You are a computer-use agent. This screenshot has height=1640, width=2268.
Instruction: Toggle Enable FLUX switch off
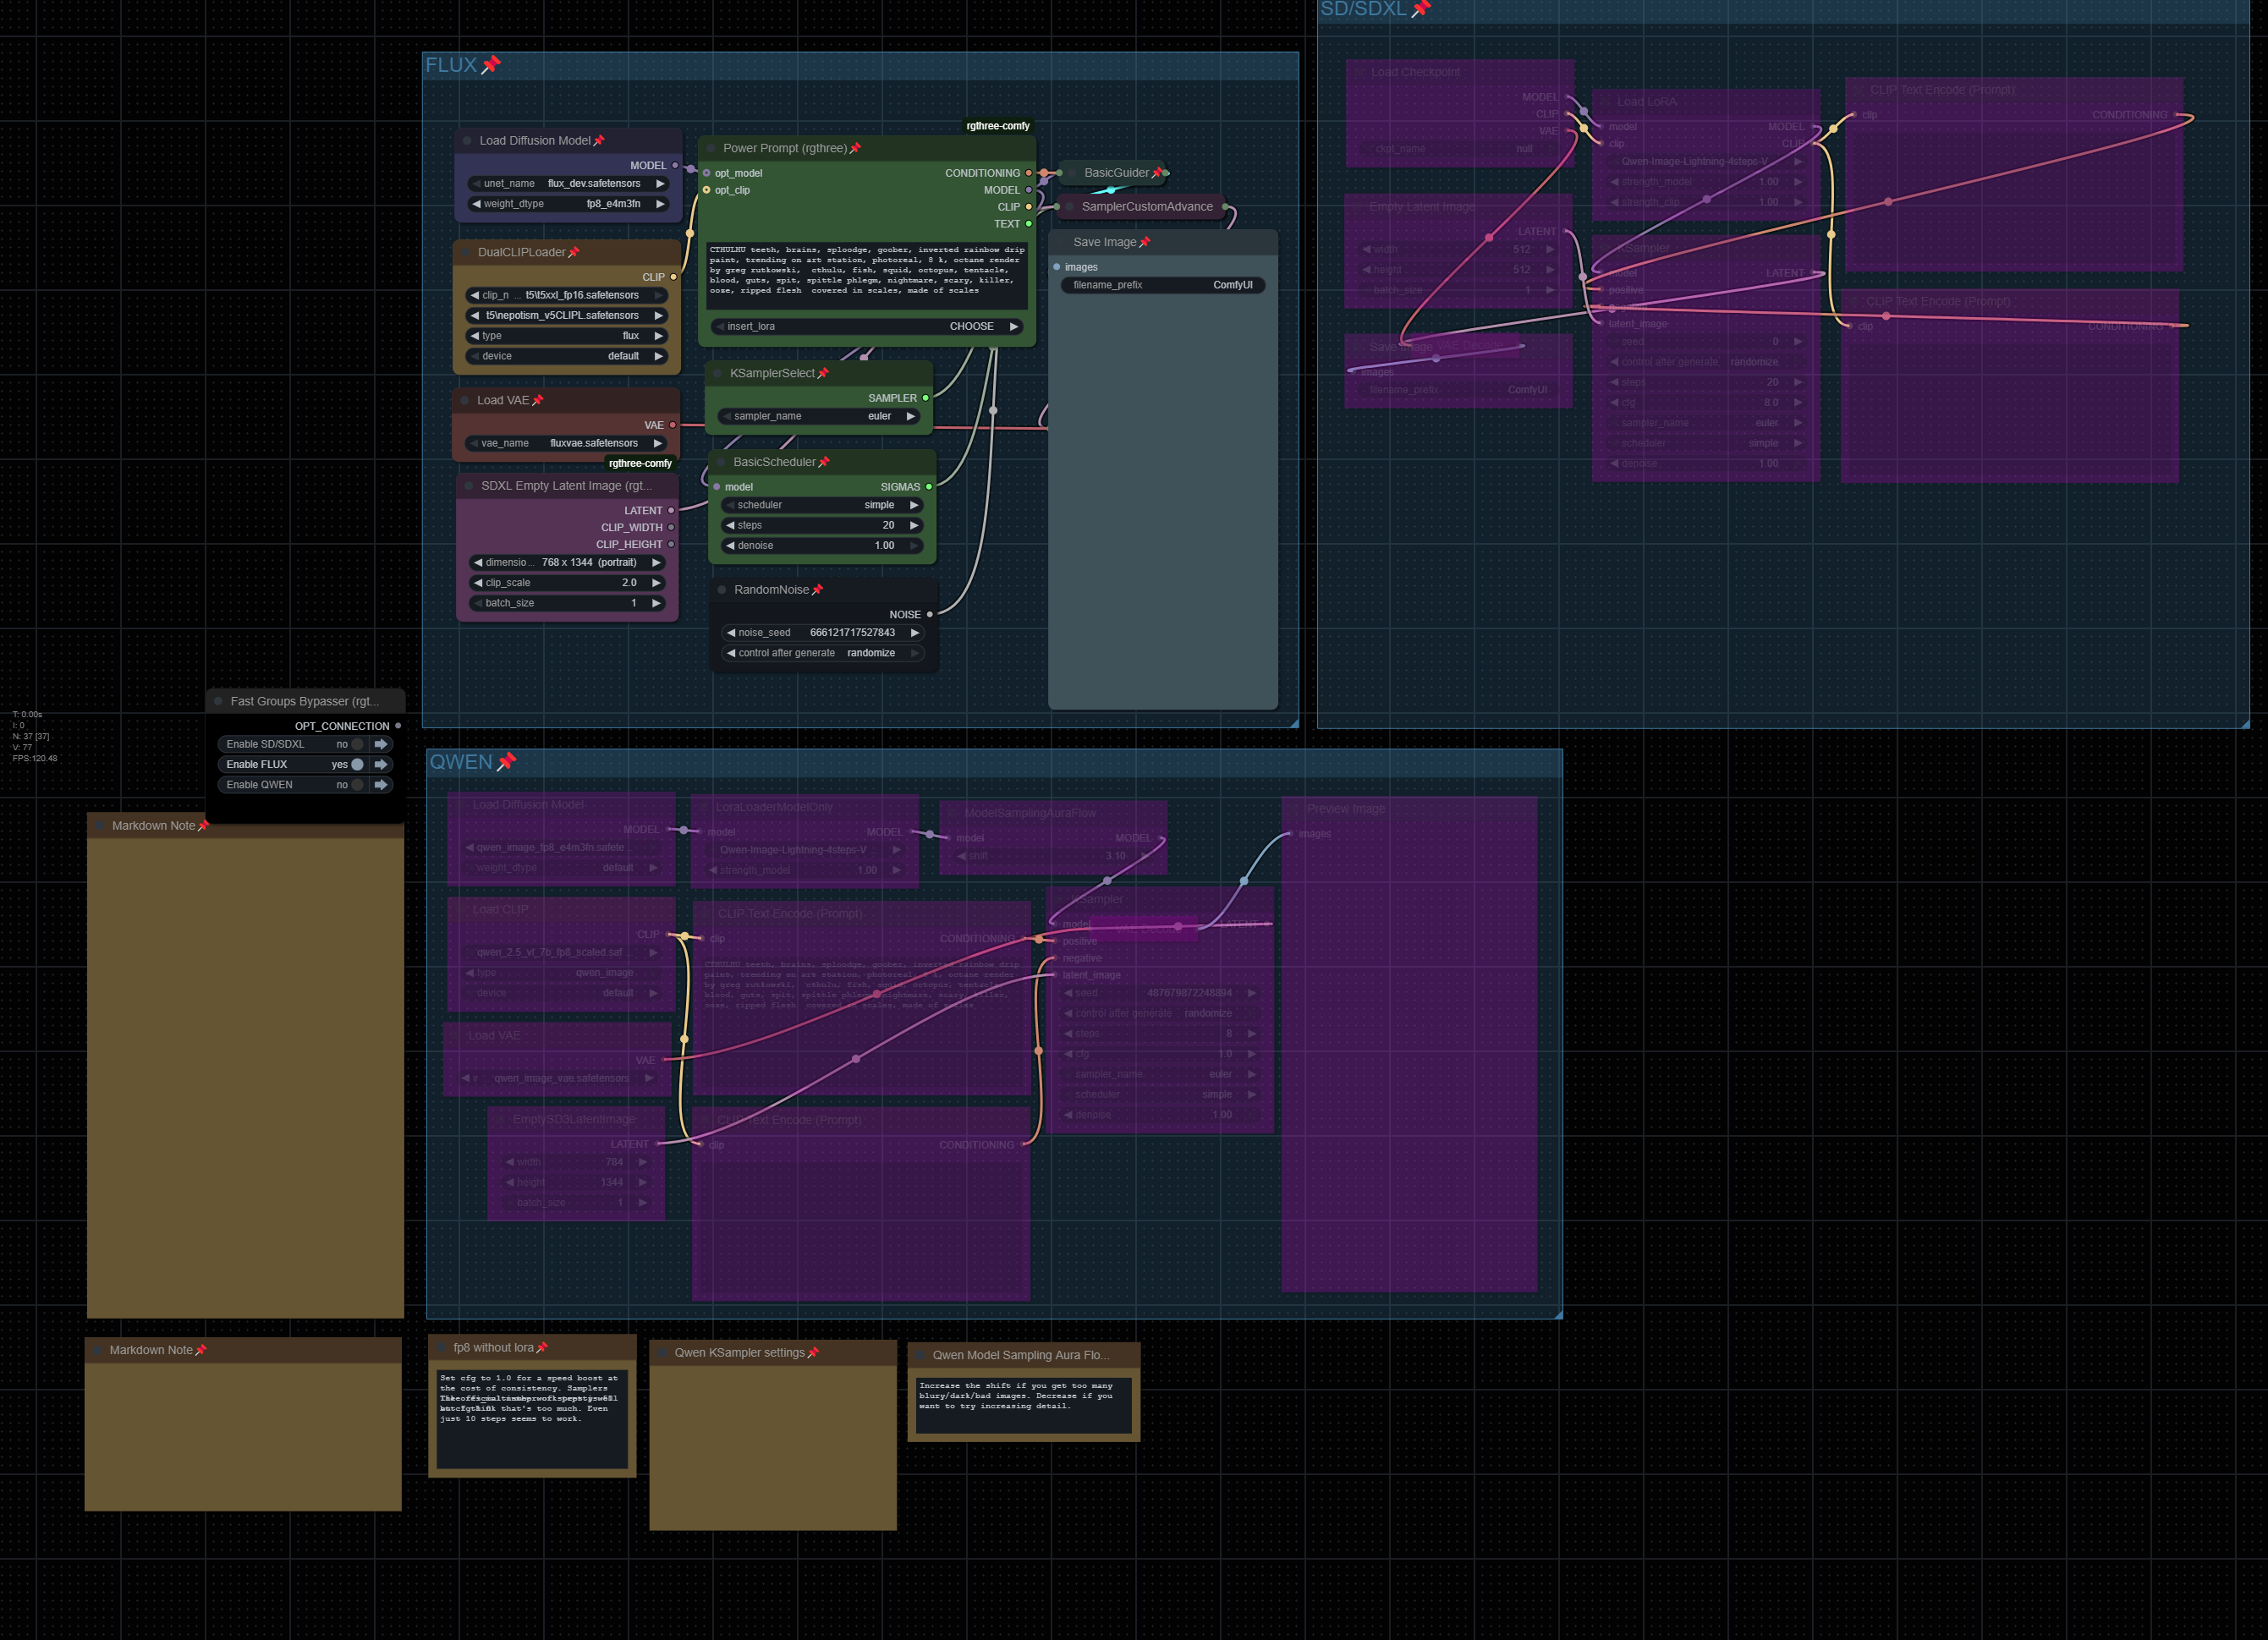(x=356, y=764)
